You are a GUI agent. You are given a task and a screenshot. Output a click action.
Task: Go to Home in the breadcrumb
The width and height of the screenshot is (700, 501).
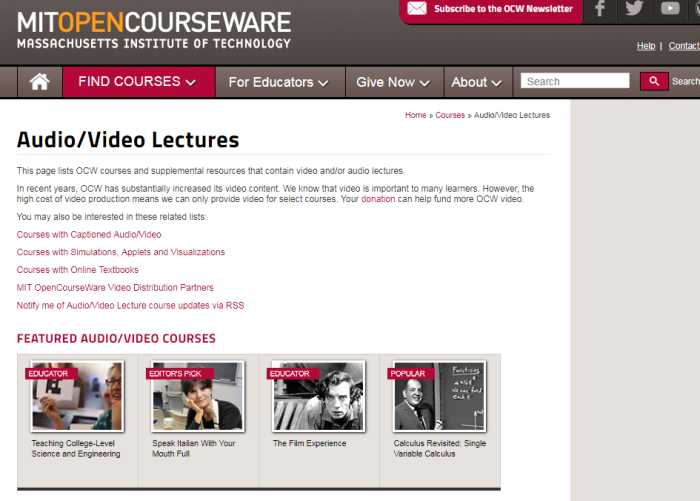point(416,115)
